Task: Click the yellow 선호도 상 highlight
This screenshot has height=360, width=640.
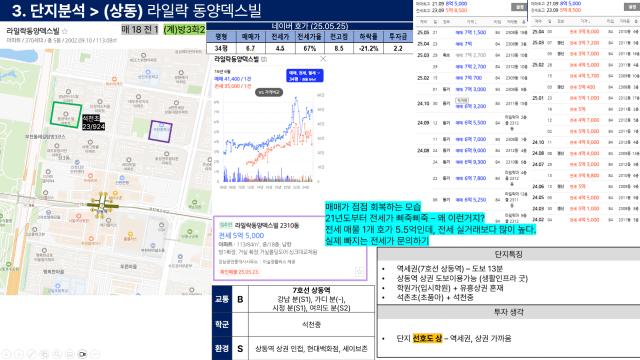Action: click(427, 338)
